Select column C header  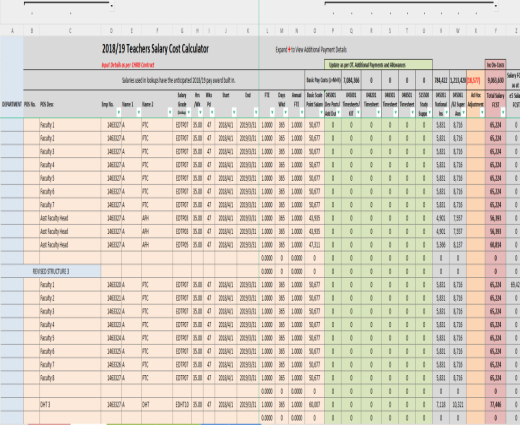pos(70,31)
